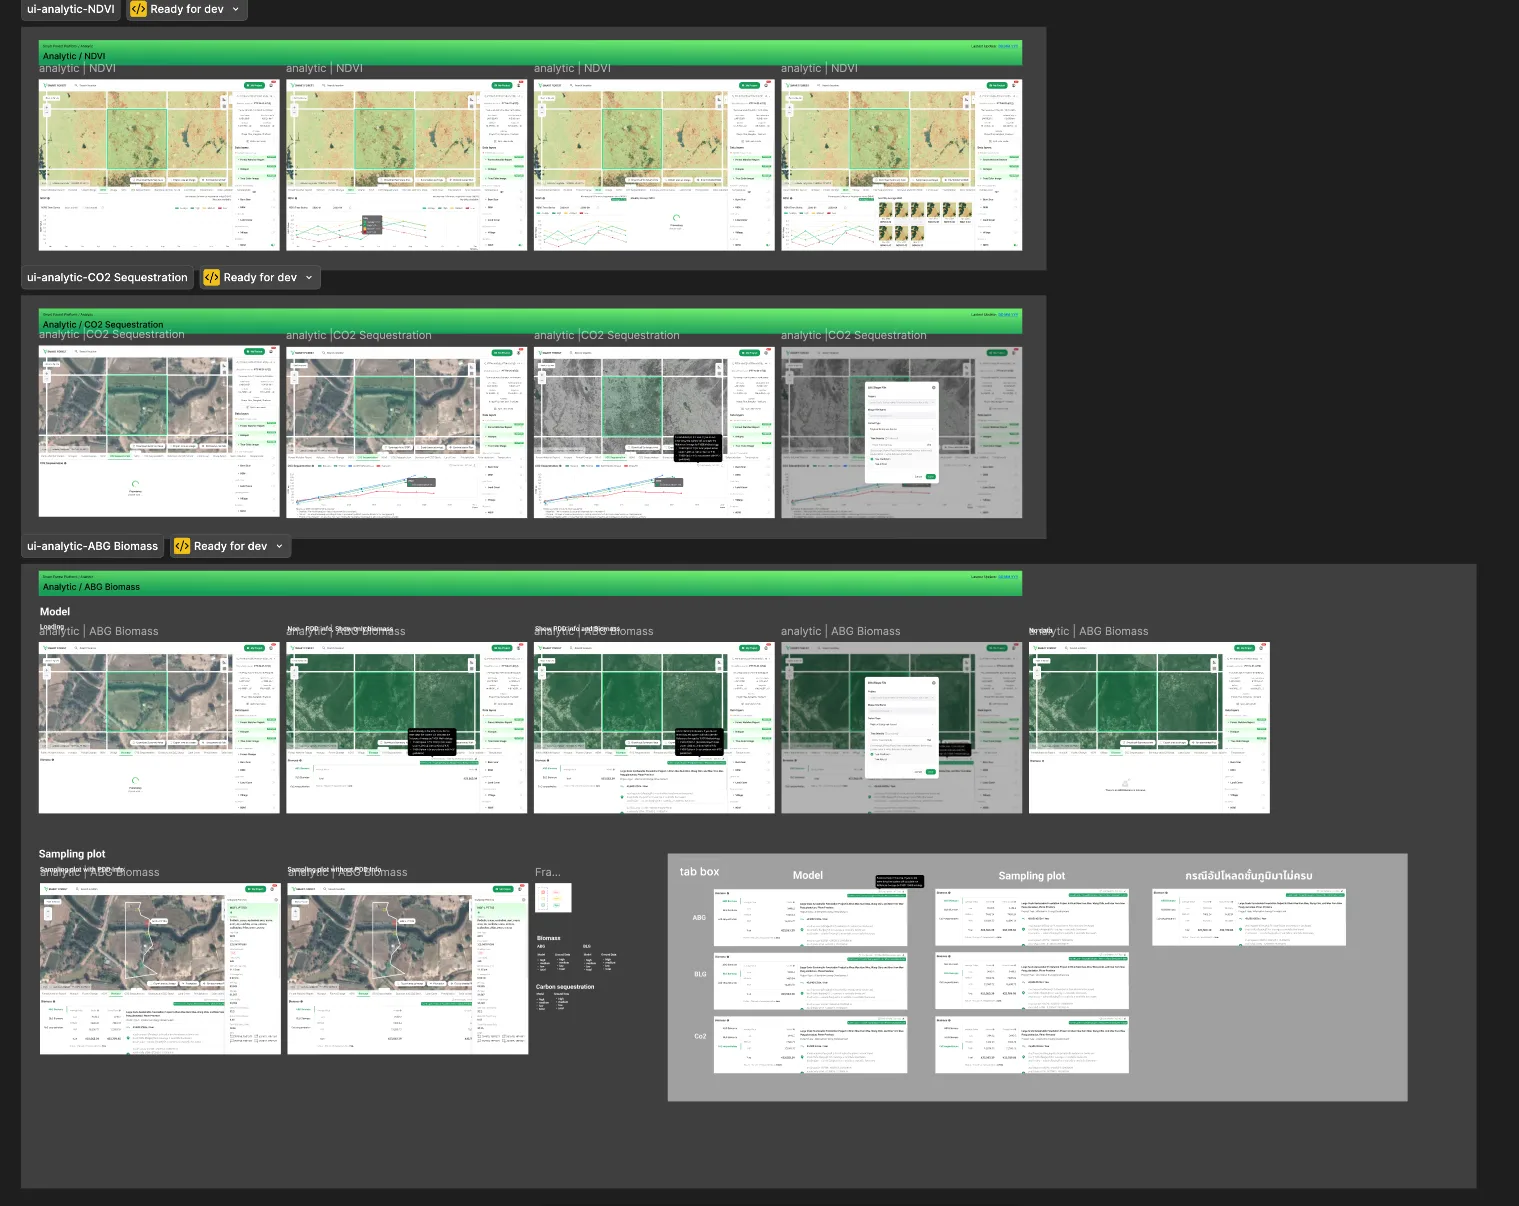Screen dimensions: 1519x1206
Task: Click the Fra... frame label
Action: pyautogui.click(x=548, y=873)
